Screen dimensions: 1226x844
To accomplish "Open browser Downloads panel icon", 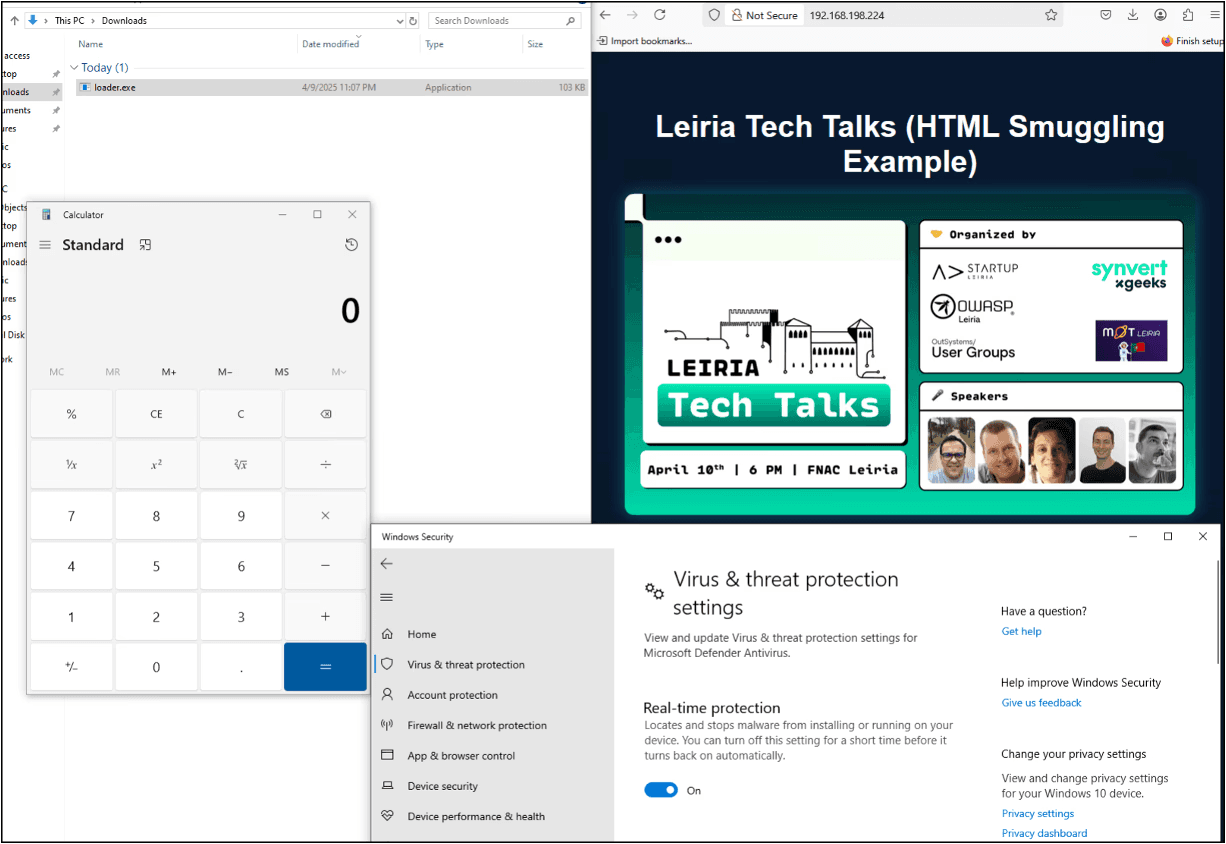I will pyautogui.click(x=1133, y=15).
